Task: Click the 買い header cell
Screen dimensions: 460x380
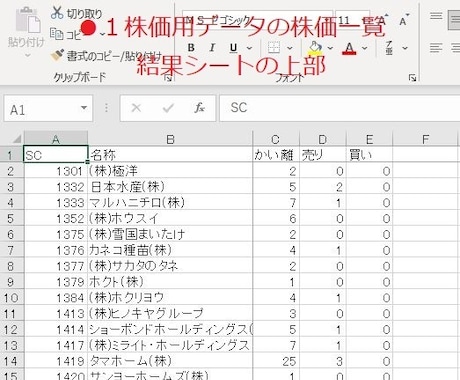Action: pos(369,155)
